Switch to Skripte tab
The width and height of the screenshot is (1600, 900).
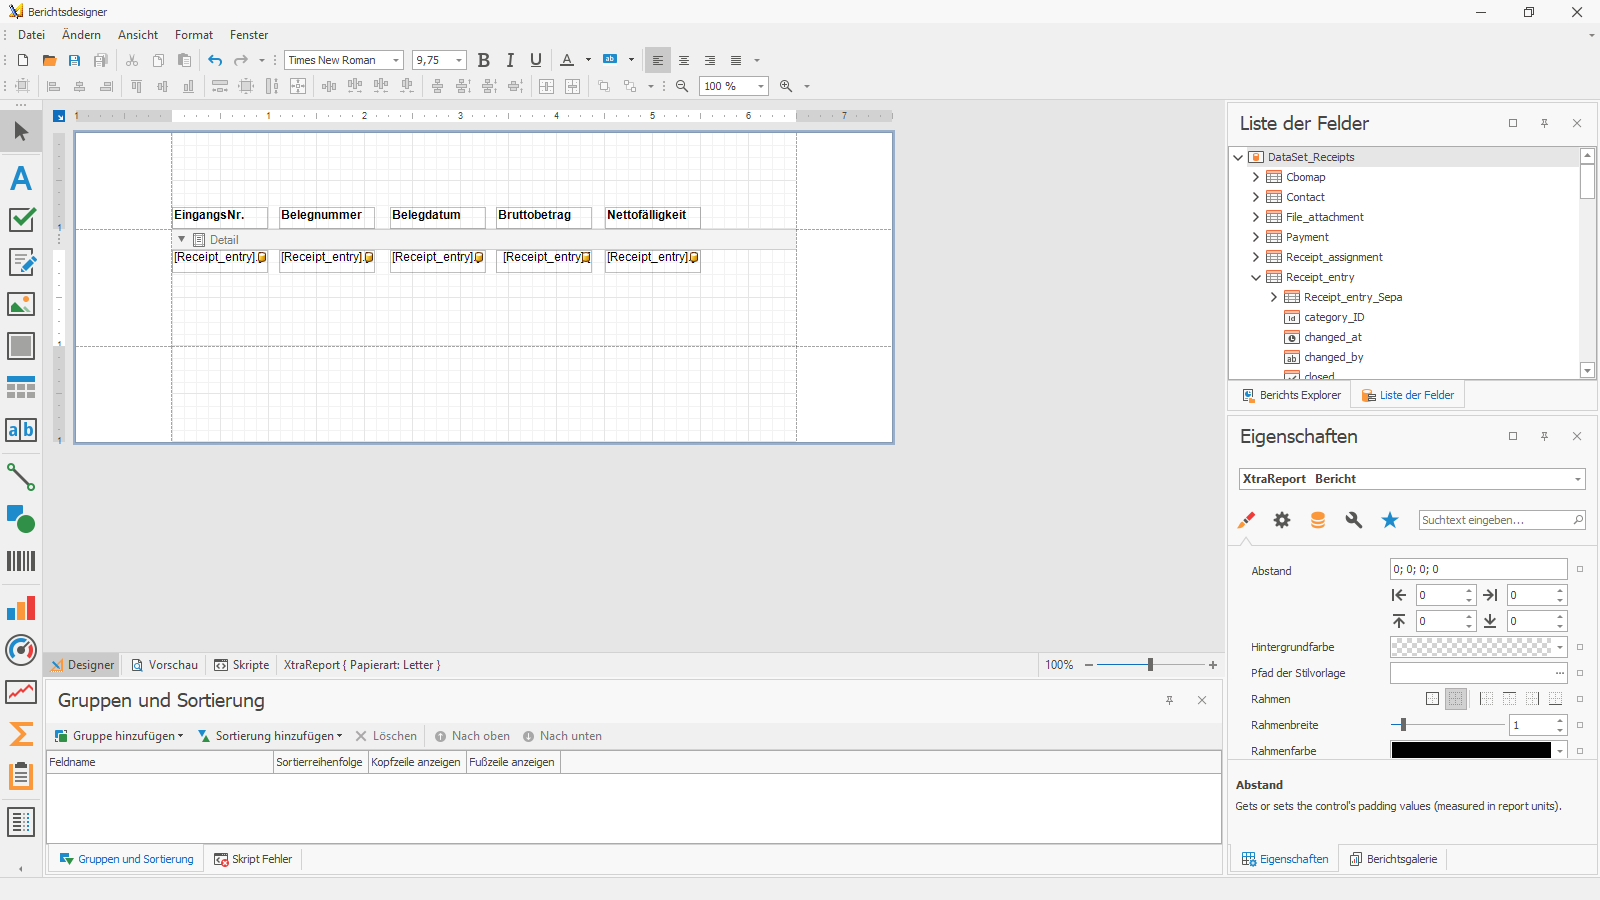[242, 665]
